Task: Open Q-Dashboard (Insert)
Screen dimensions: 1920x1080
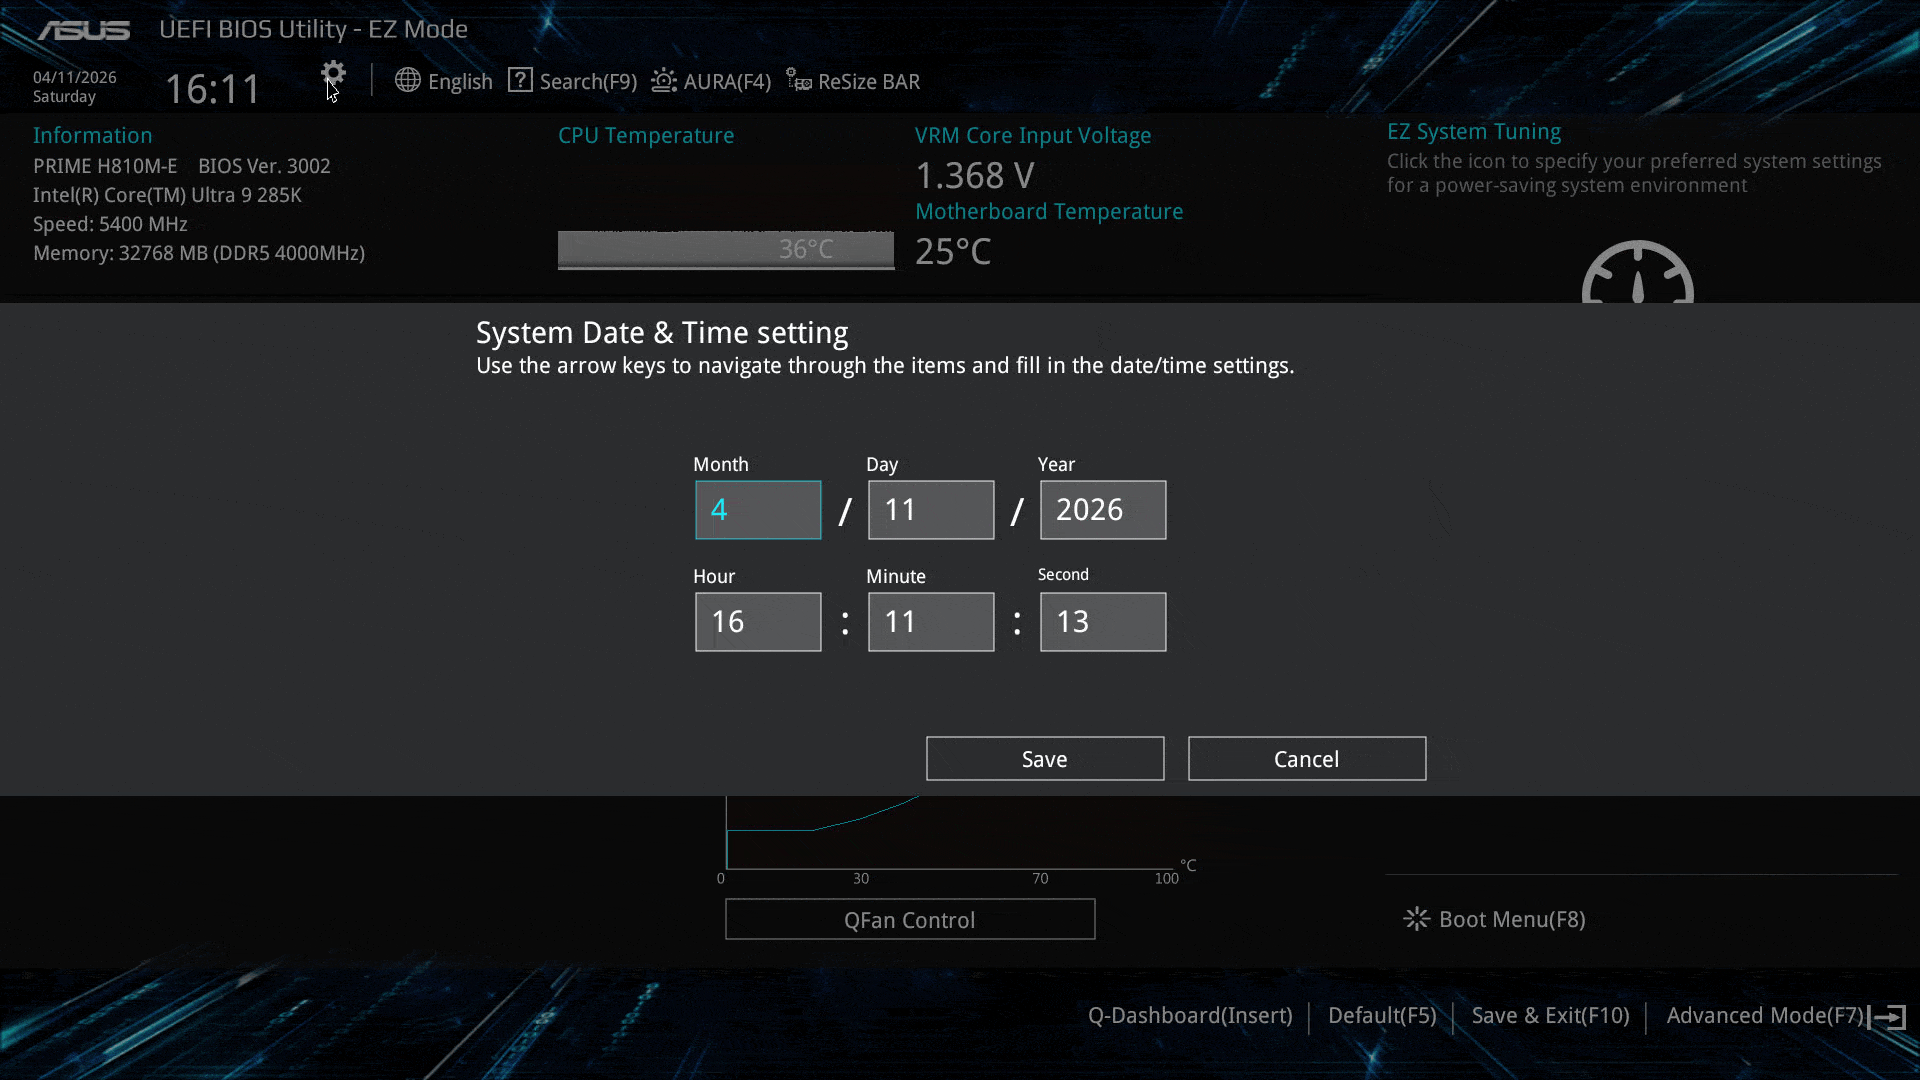Action: pyautogui.click(x=1190, y=1016)
